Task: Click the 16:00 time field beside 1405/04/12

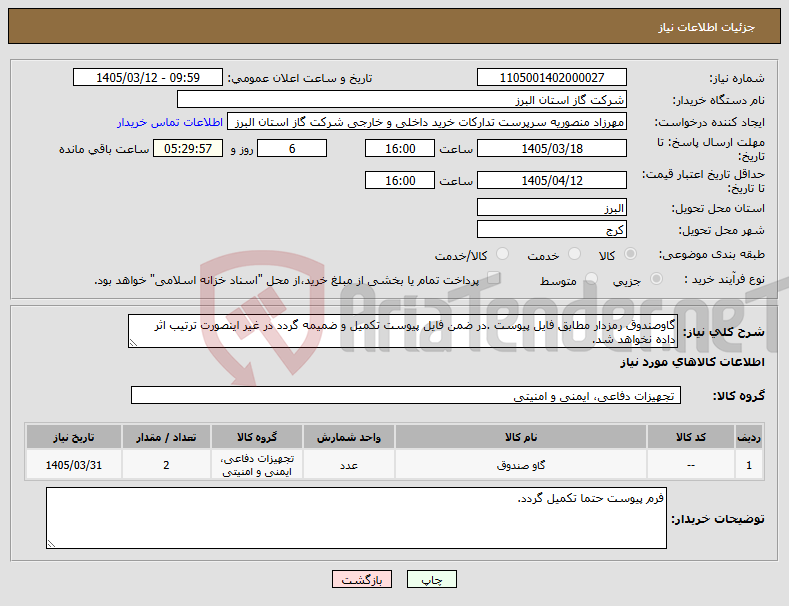Action: [400, 180]
